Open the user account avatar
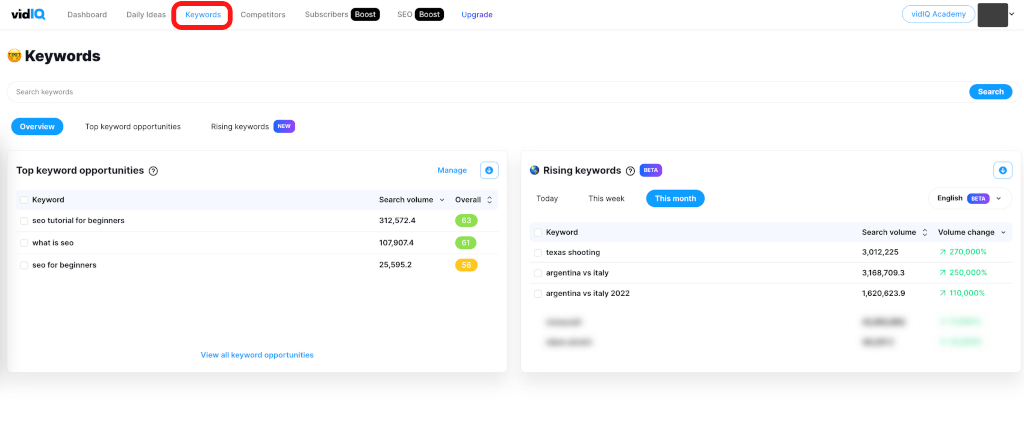This screenshot has width=1024, height=425. 993,14
